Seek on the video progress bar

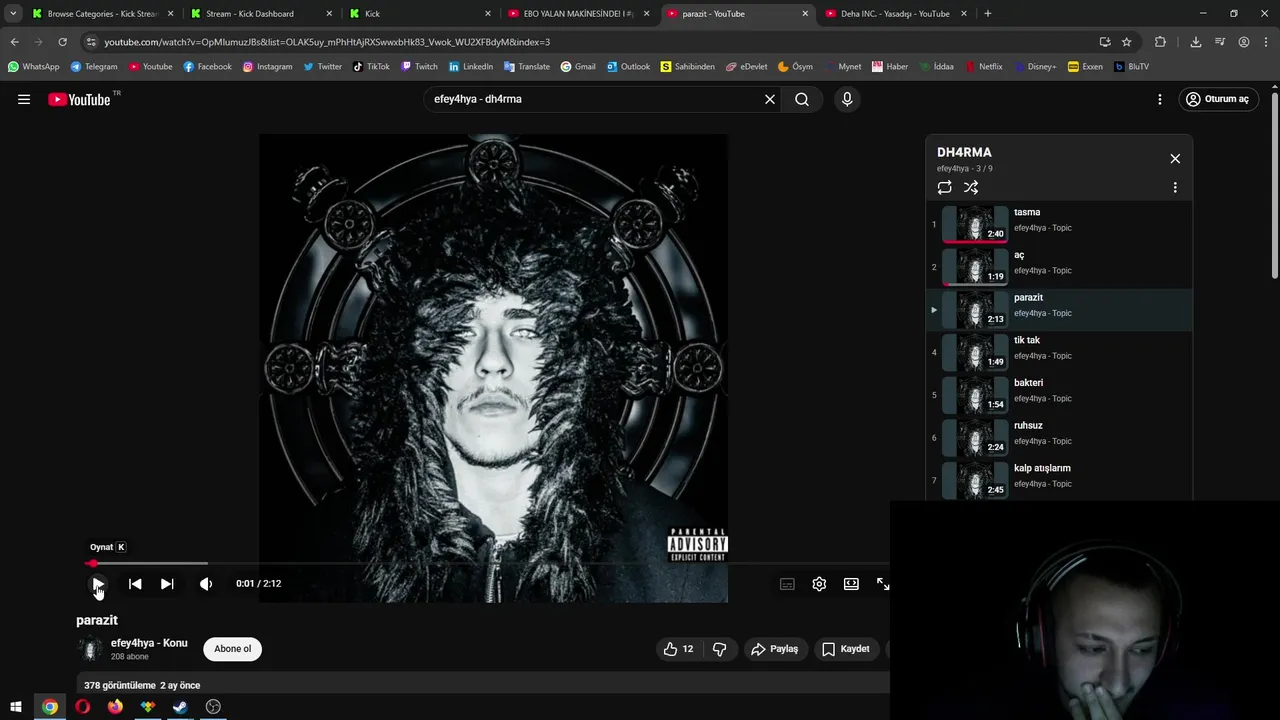coord(488,564)
